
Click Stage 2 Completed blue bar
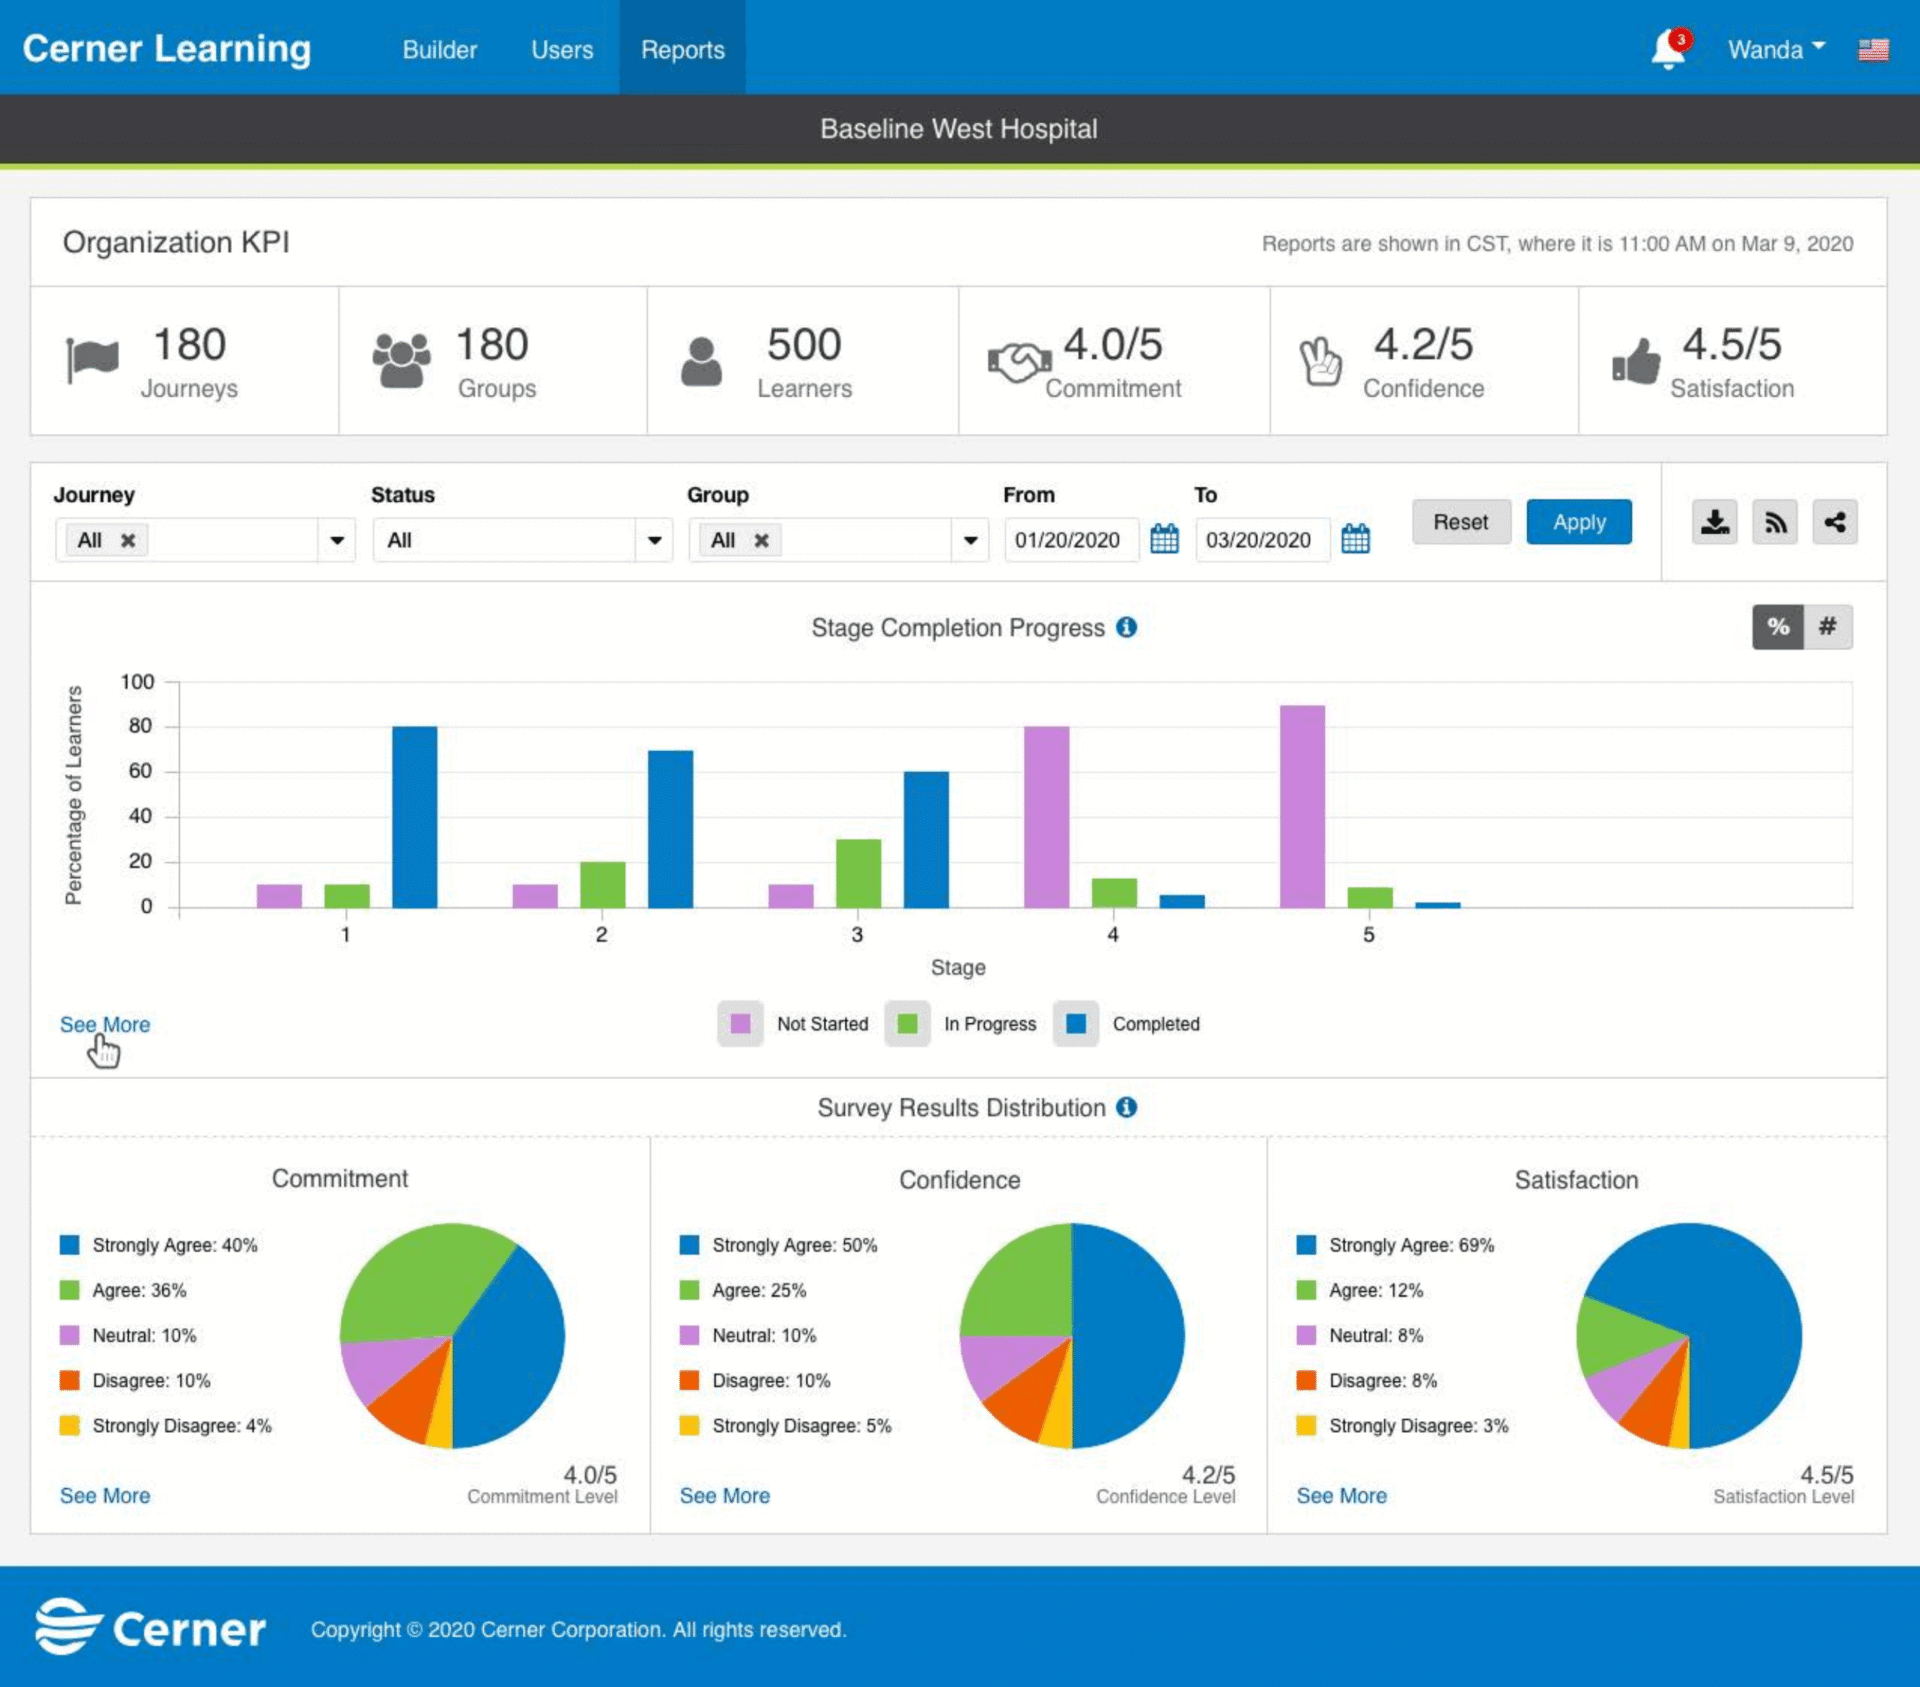pyautogui.click(x=670, y=829)
